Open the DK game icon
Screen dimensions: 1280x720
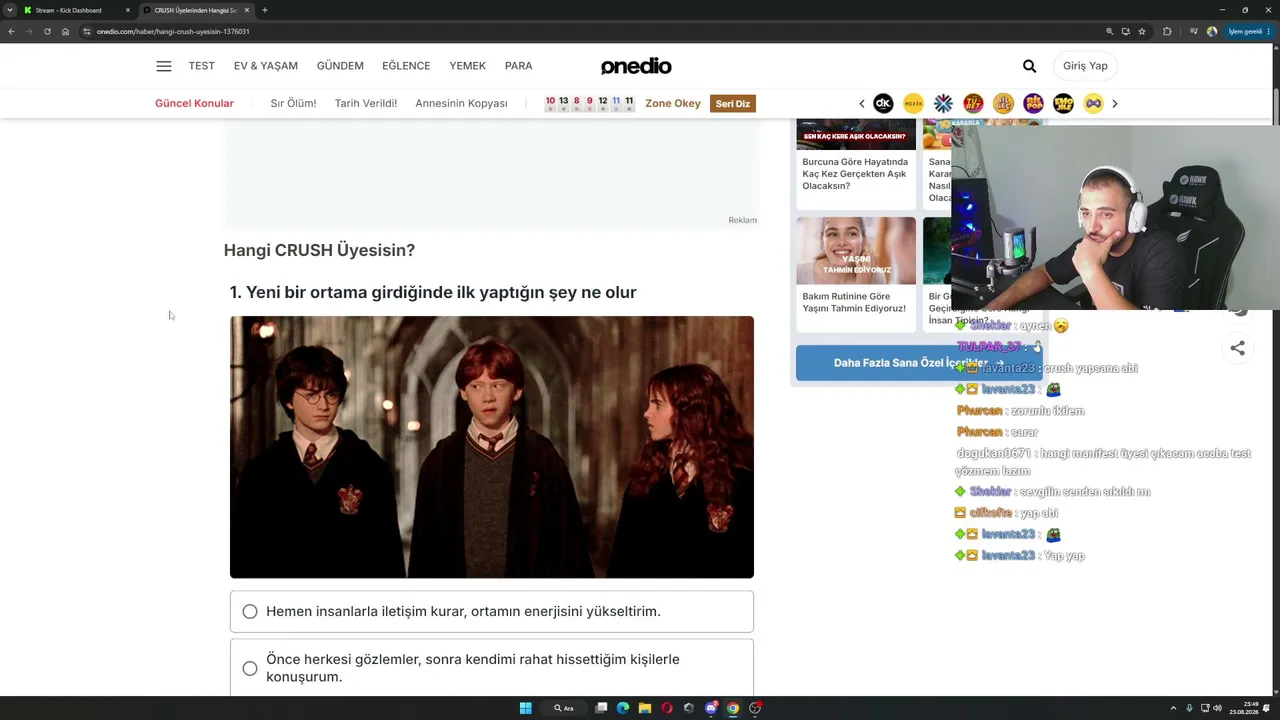pos(883,103)
